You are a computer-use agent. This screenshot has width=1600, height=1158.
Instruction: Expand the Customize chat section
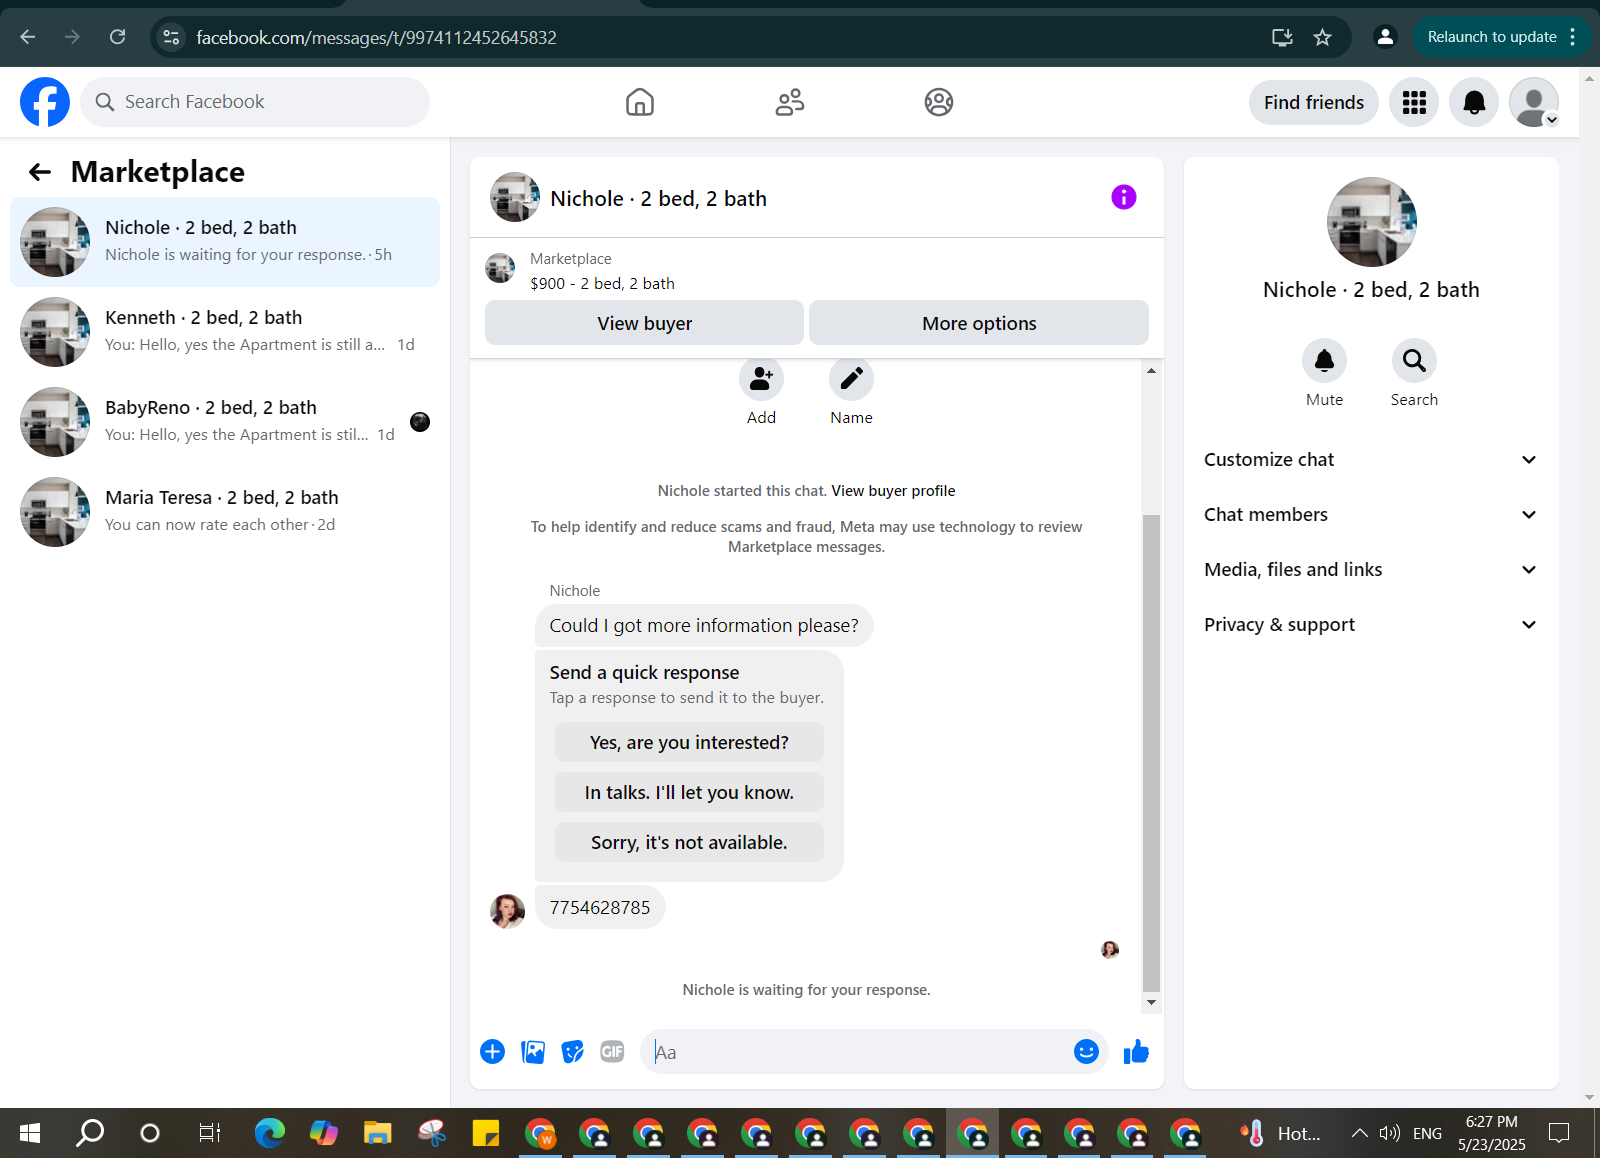tap(1370, 460)
